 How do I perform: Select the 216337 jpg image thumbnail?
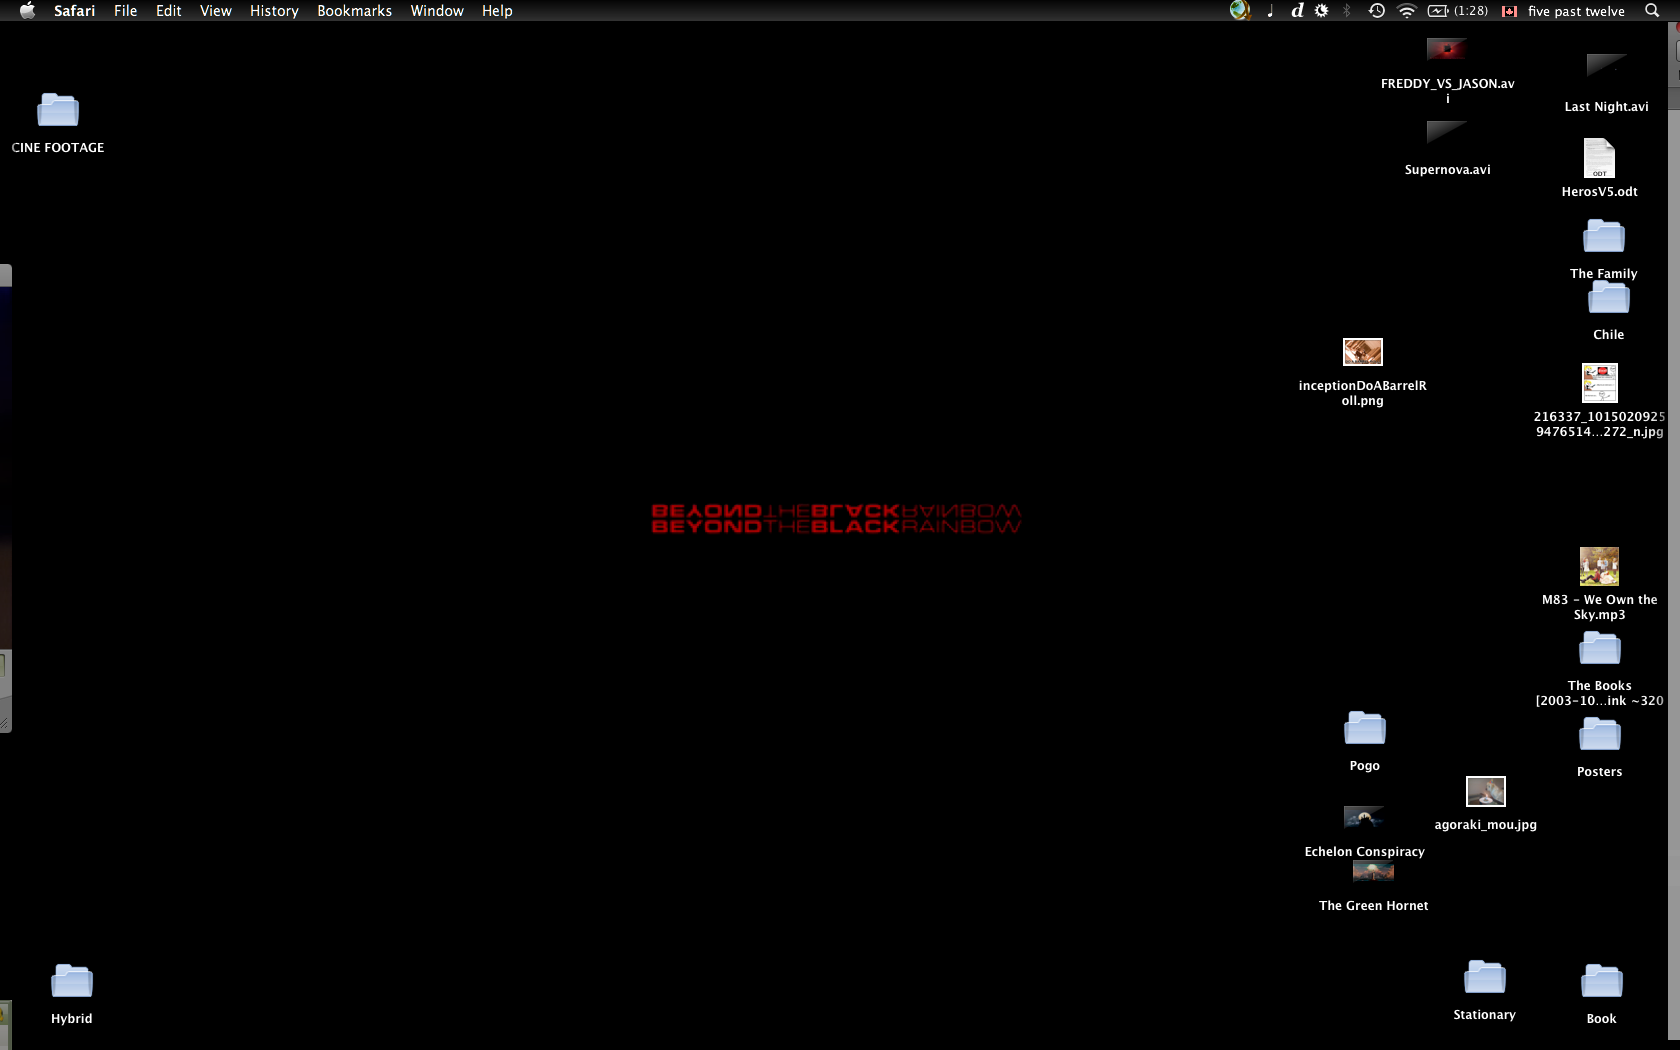(1600, 383)
